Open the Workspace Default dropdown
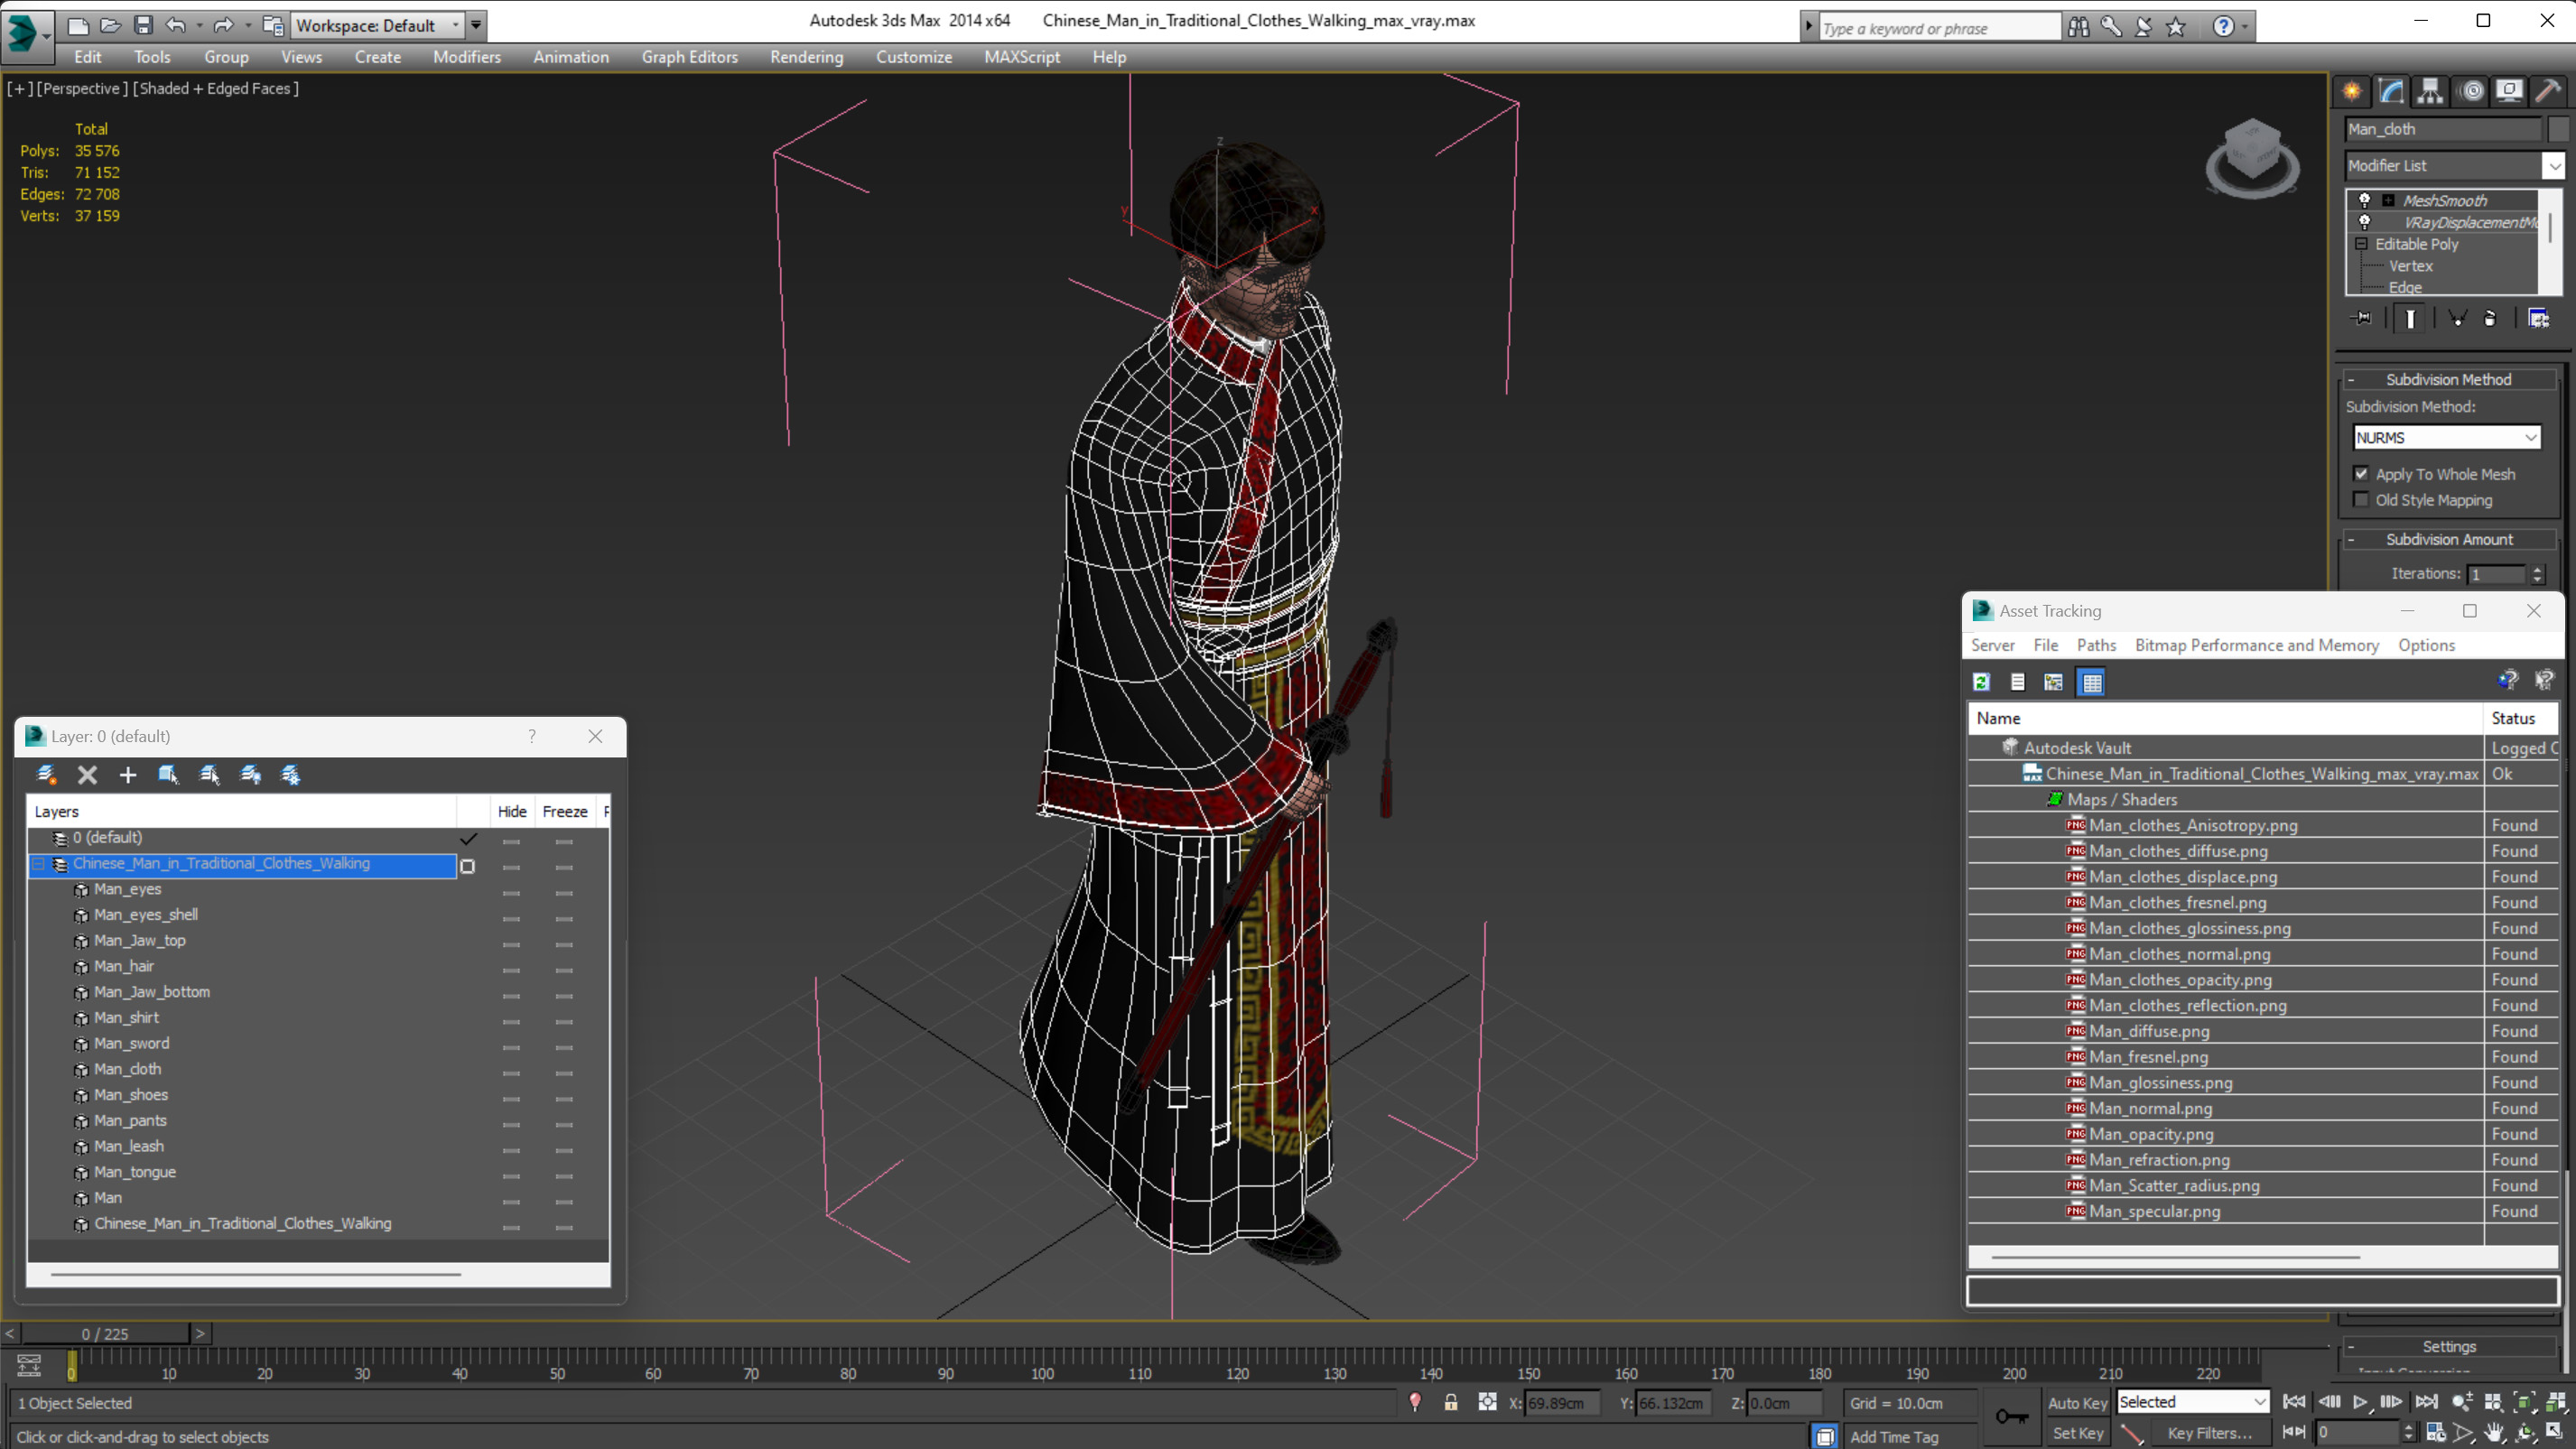 378,25
